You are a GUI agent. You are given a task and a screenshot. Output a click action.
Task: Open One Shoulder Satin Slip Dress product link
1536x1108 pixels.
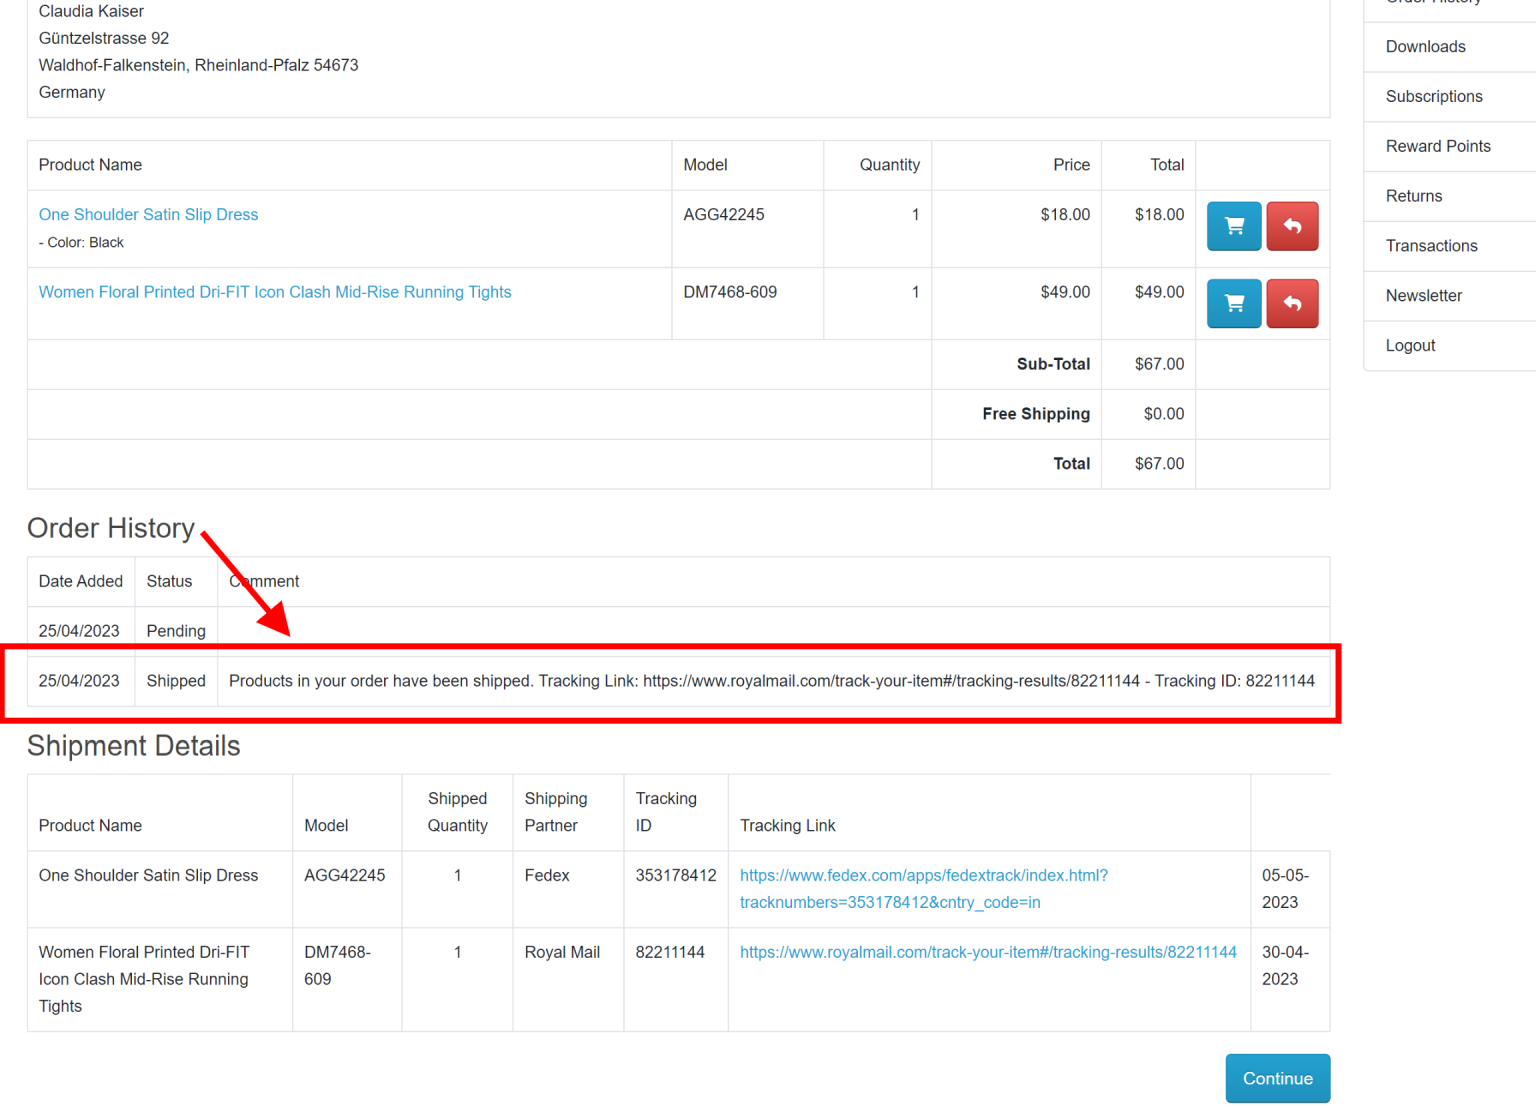[148, 215]
